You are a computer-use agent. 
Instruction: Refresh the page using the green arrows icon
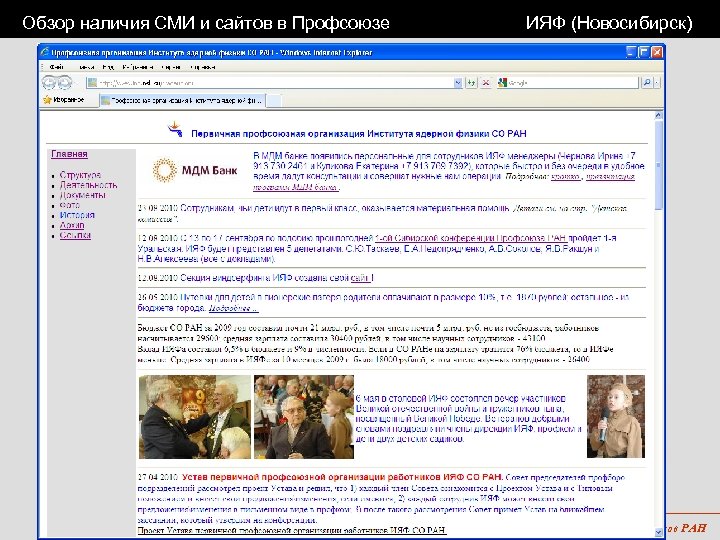click(x=471, y=83)
